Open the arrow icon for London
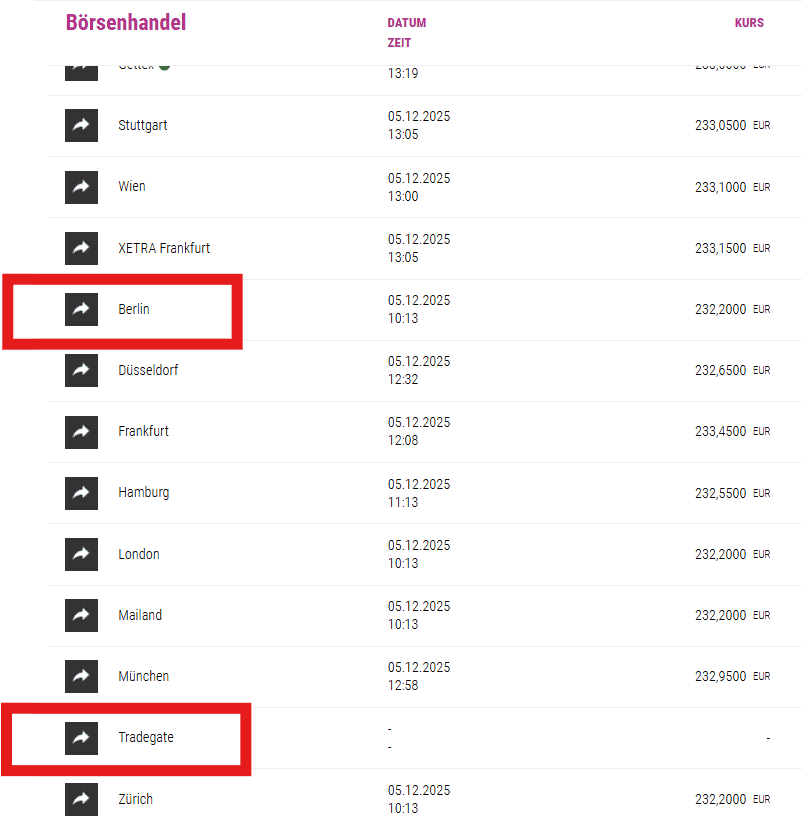 [x=82, y=554]
